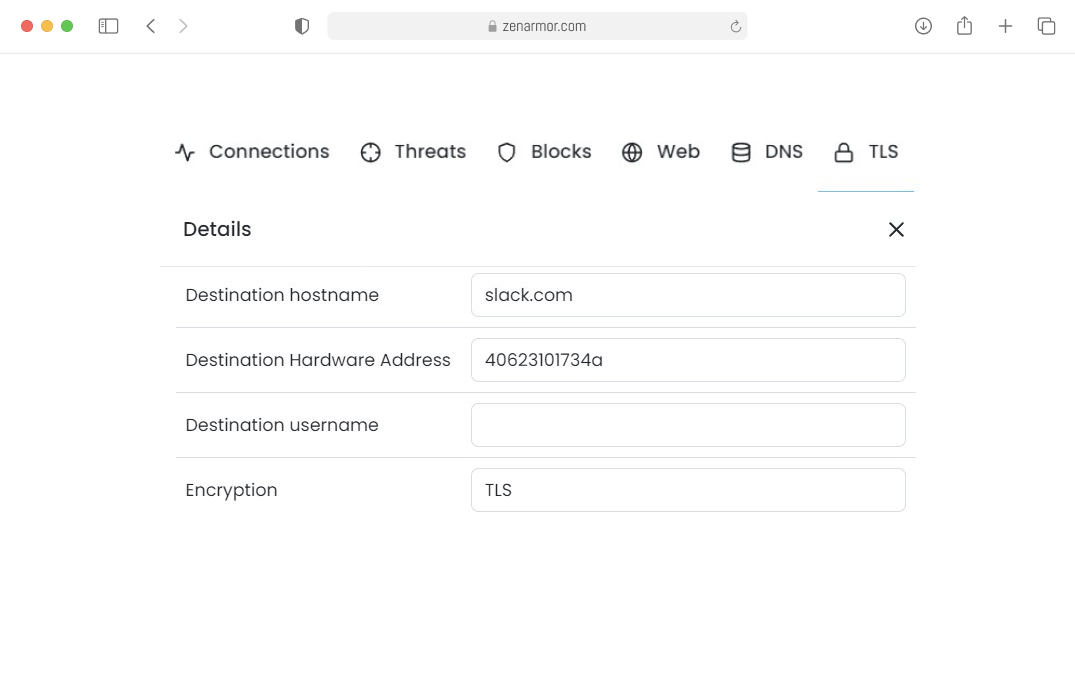Open a new browser tab with the plus button
The image size is (1075, 697).
click(x=1005, y=26)
